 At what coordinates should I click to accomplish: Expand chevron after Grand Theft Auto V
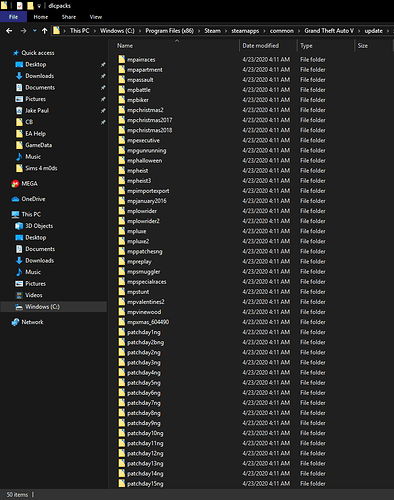tap(359, 31)
